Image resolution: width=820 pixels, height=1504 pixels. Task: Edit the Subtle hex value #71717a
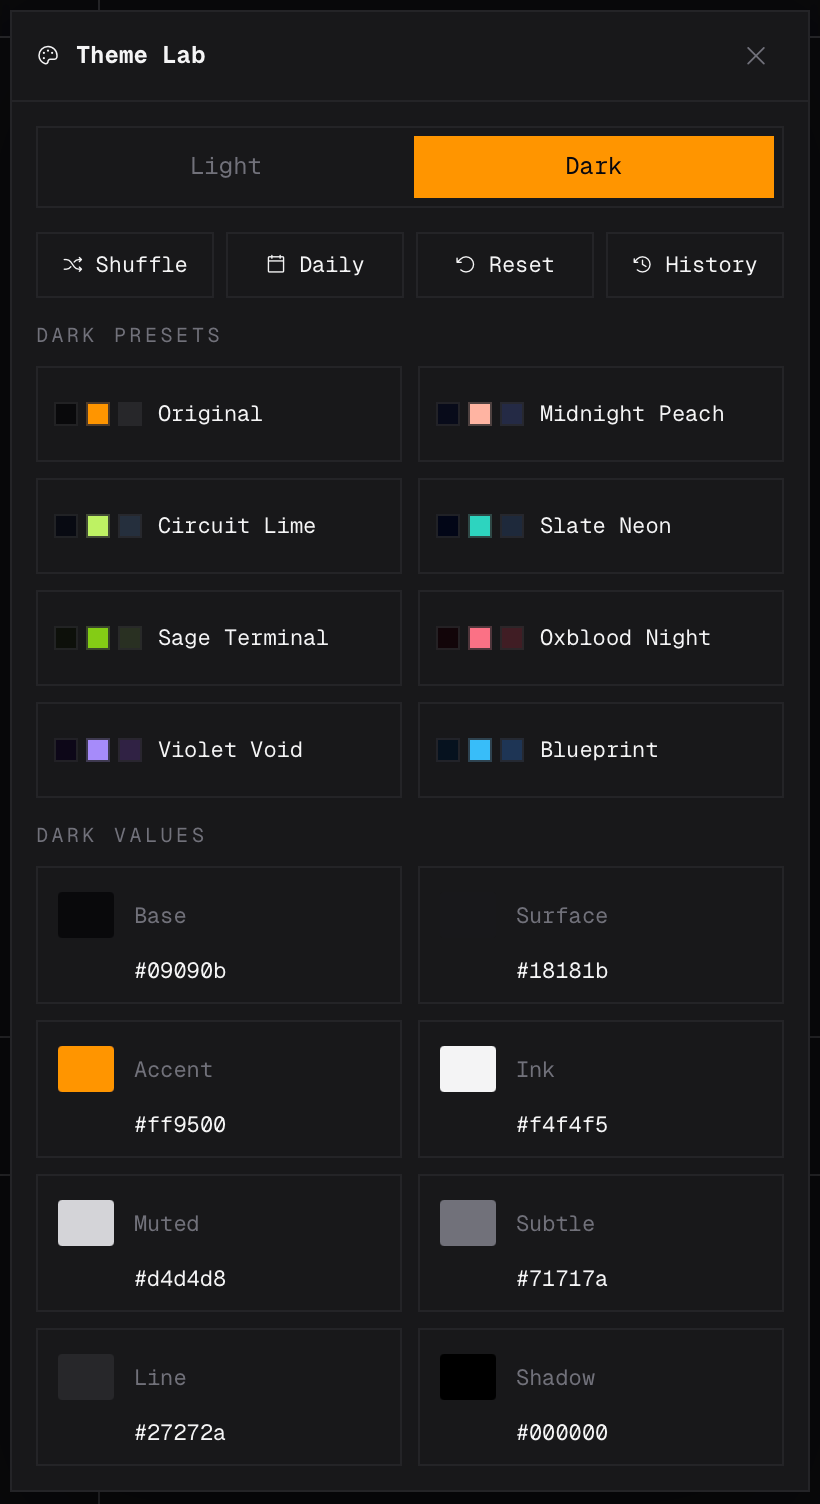pos(562,1279)
